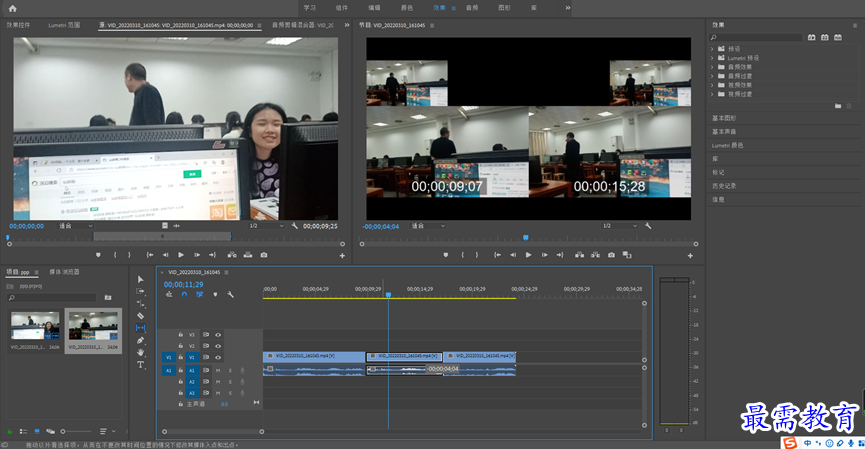Toggle nest sequence insert mode icon

[169, 295]
